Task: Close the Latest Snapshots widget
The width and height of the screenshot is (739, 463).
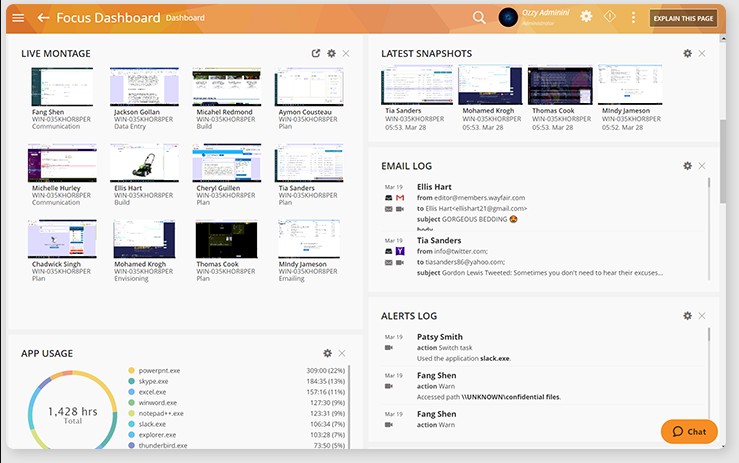Action: tap(702, 53)
